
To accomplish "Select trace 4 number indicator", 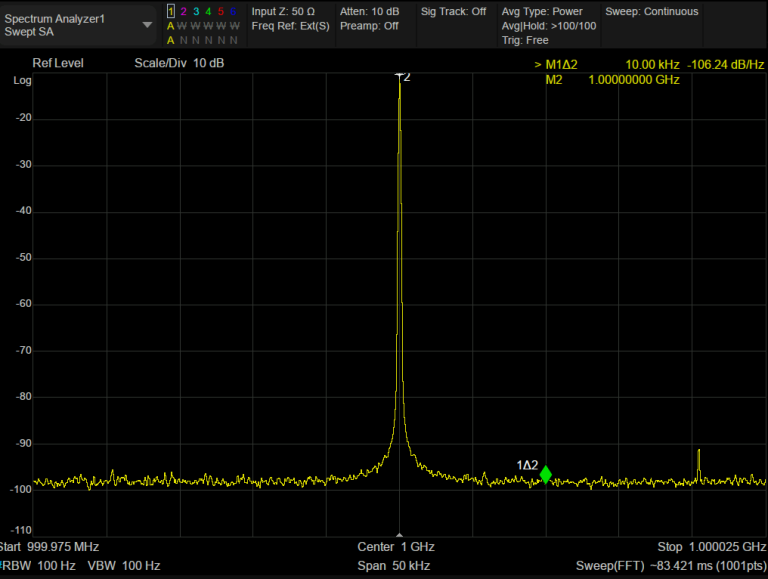I will coord(208,12).
